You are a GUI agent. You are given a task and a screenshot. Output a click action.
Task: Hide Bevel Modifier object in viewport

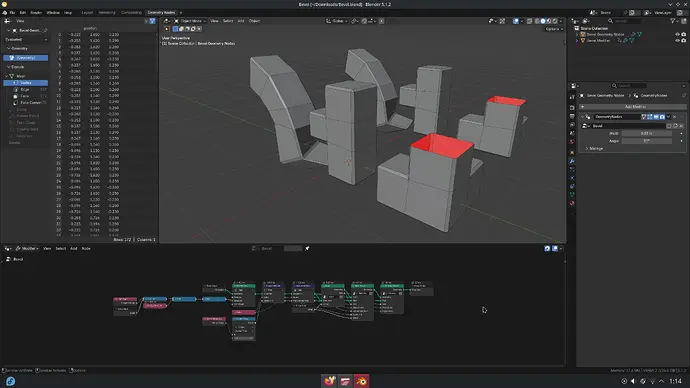coord(677,40)
